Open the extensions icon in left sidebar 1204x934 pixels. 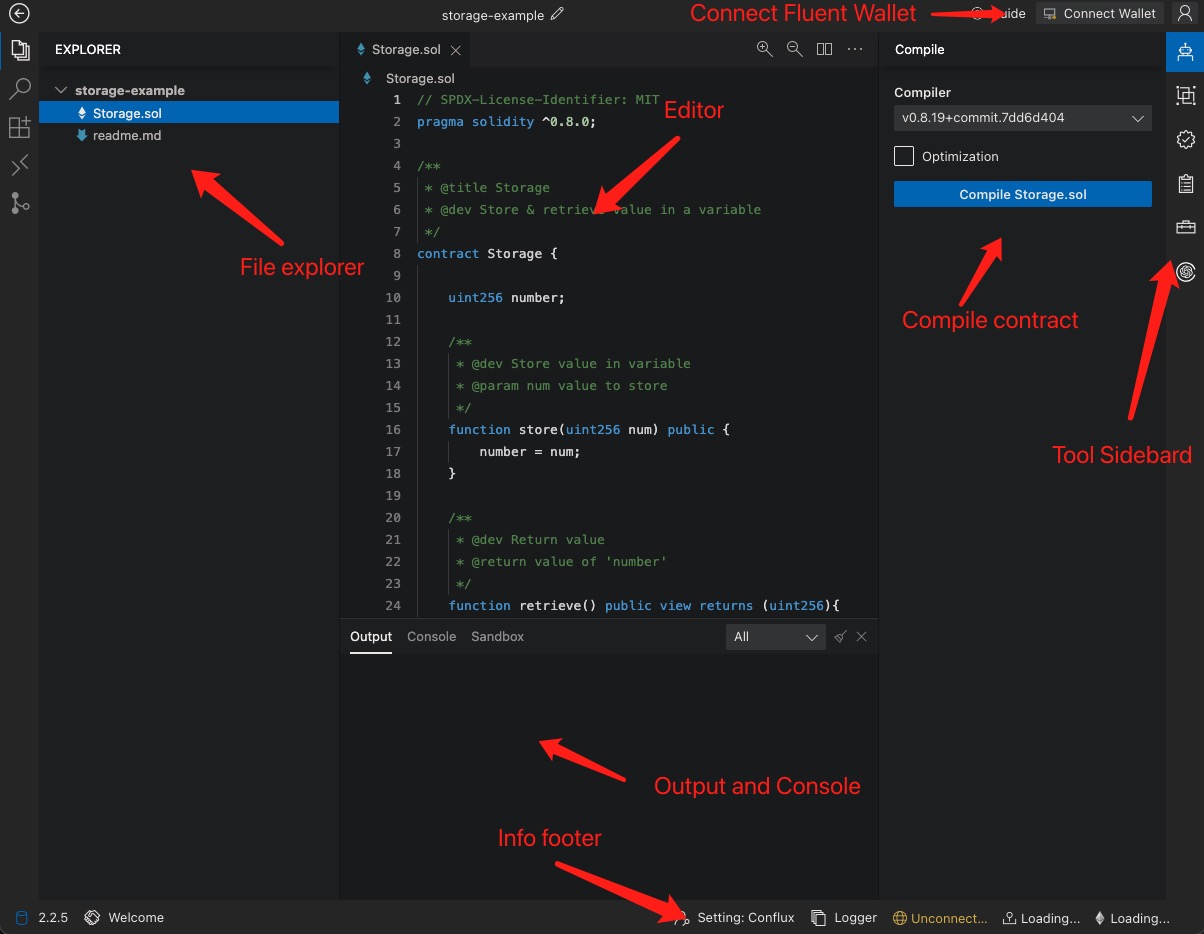[x=19, y=127]
